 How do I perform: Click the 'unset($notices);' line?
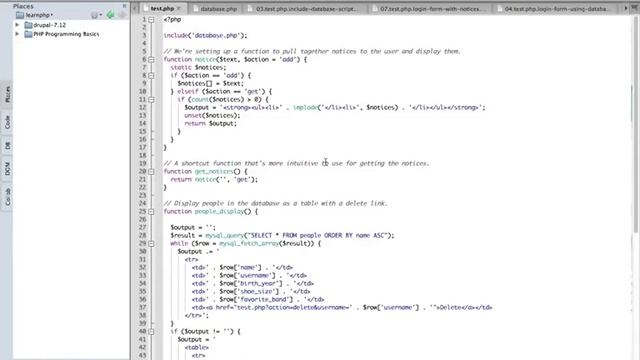click(x=212, y=116)
